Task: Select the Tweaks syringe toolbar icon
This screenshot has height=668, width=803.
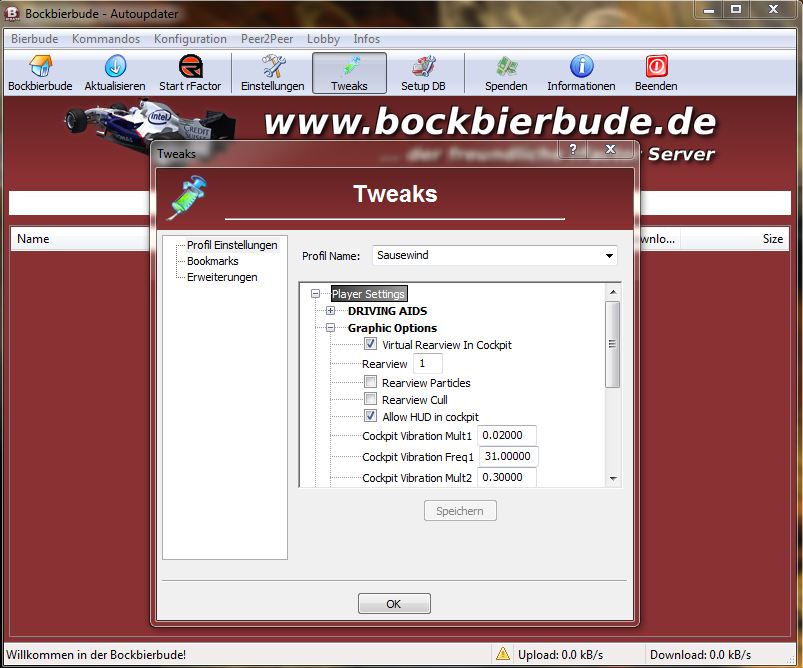Action: (349, 67)
